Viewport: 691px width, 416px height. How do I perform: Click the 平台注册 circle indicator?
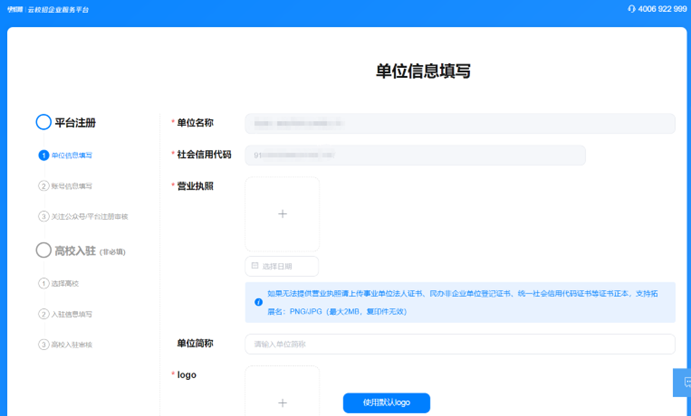tap(43, 122)
